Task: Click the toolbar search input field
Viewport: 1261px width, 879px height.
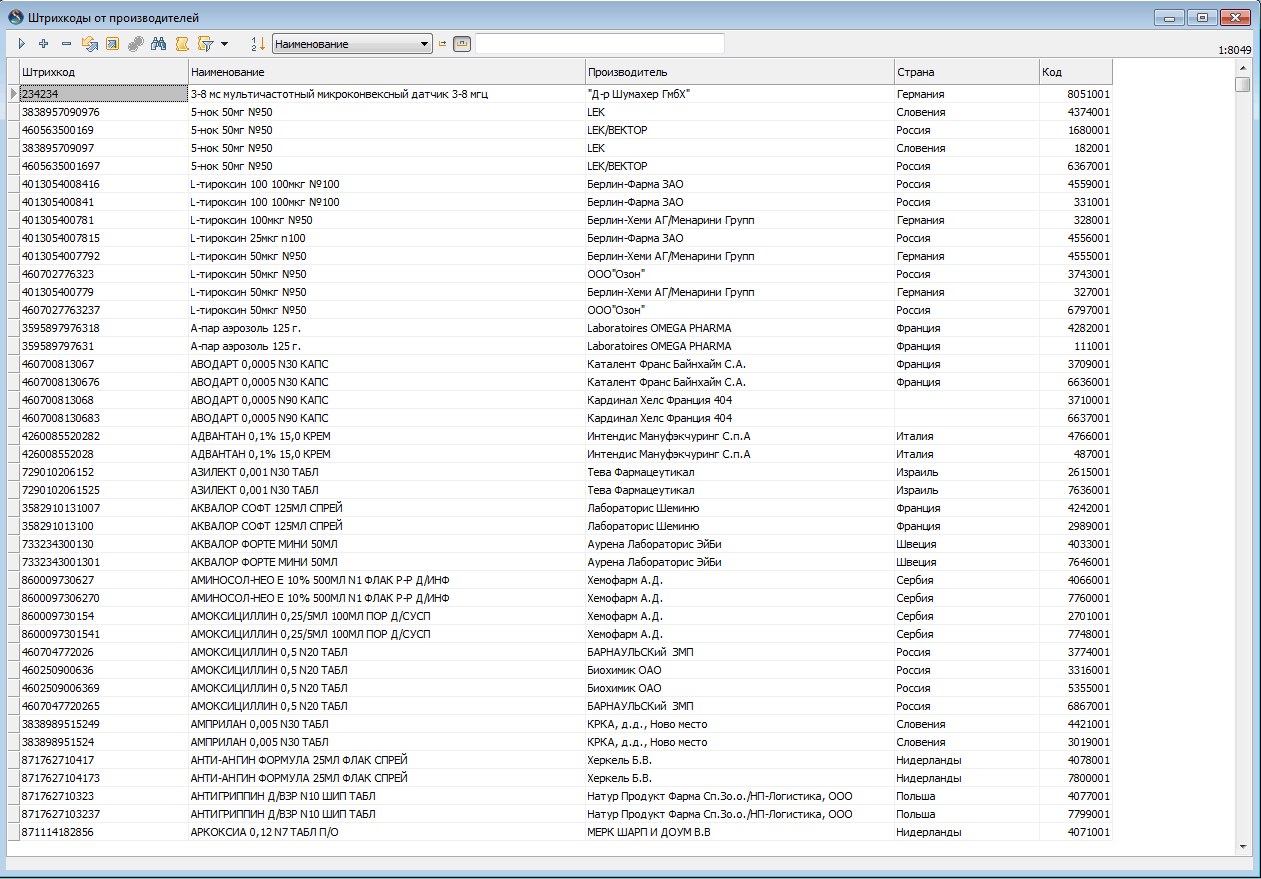Action: pyautogui.click(x=600, y=44)
